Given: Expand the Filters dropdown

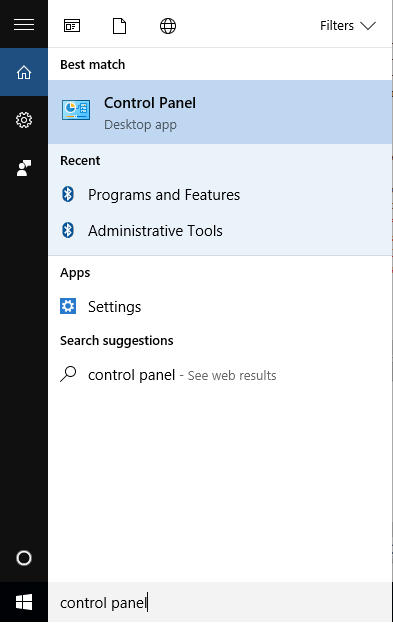Looking at the screenshot, I should (348, 25).
